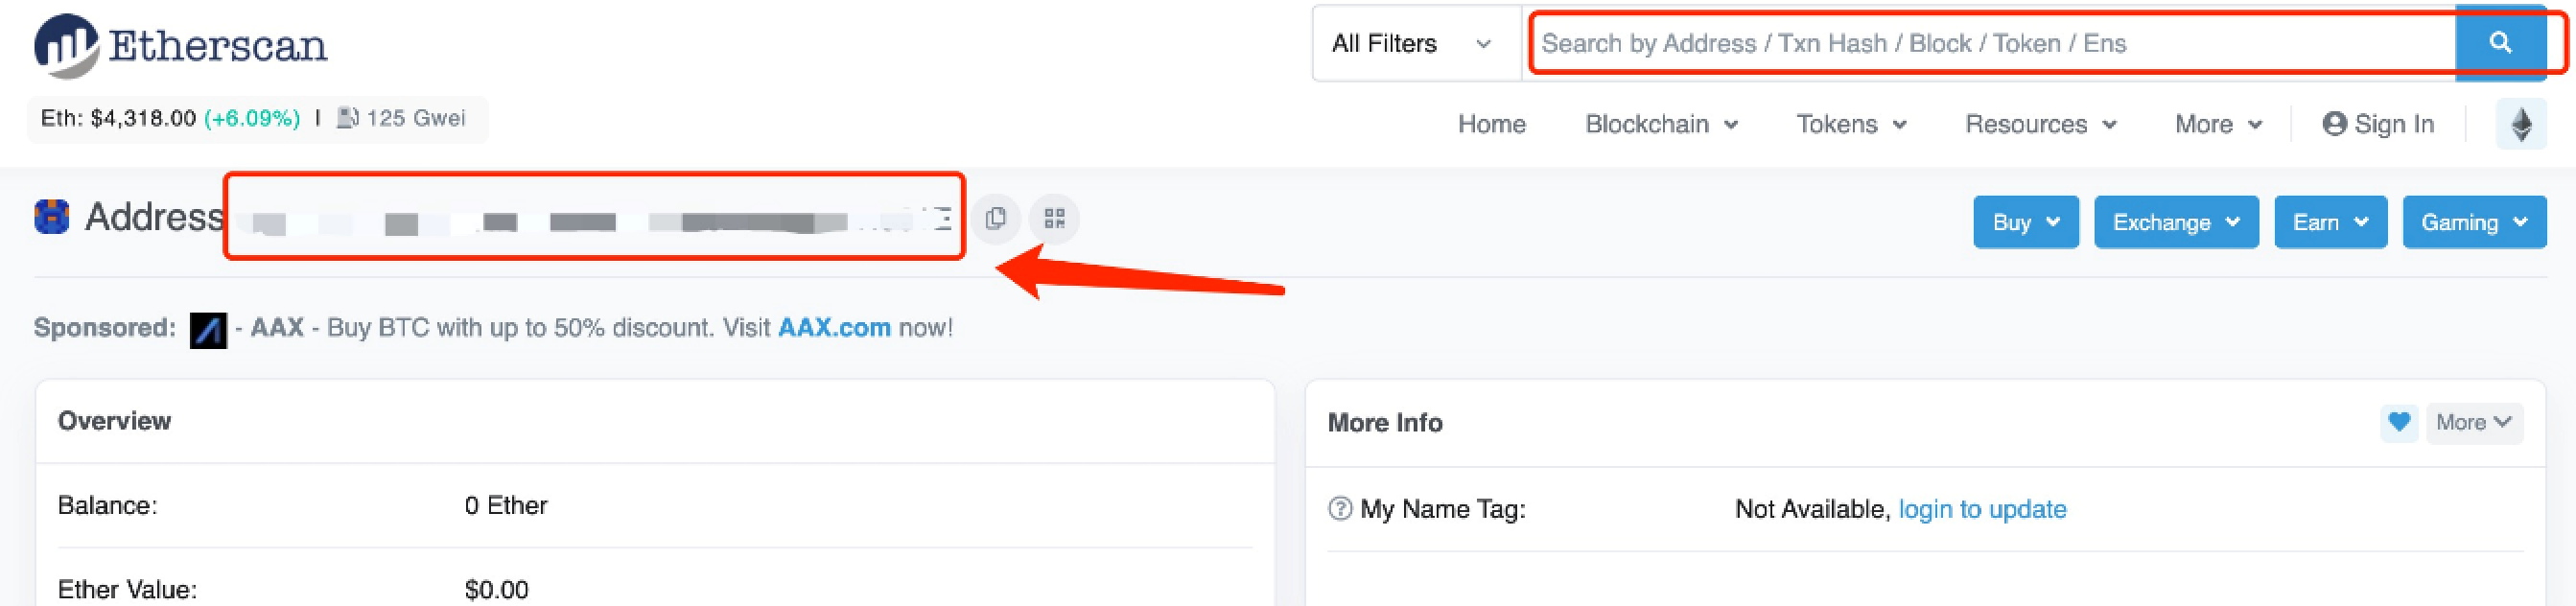Viewport: 2576px width, 606px height.
Task: Click the gas pump Gwei icon
Action: click(347, 118)
